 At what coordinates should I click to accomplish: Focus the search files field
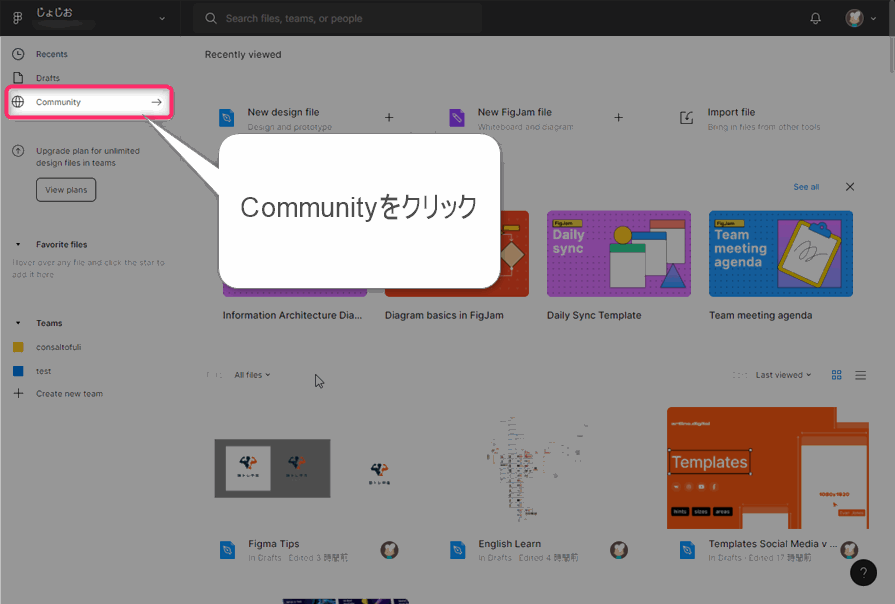337,18
